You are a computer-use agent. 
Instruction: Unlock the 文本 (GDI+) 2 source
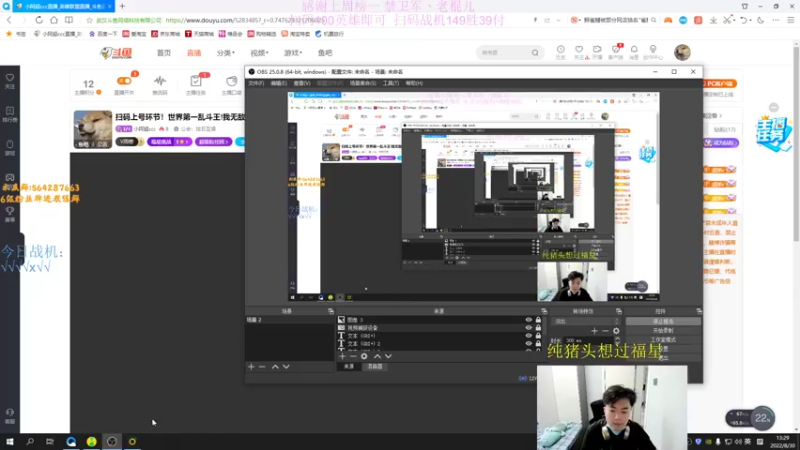tap(538, 343)
